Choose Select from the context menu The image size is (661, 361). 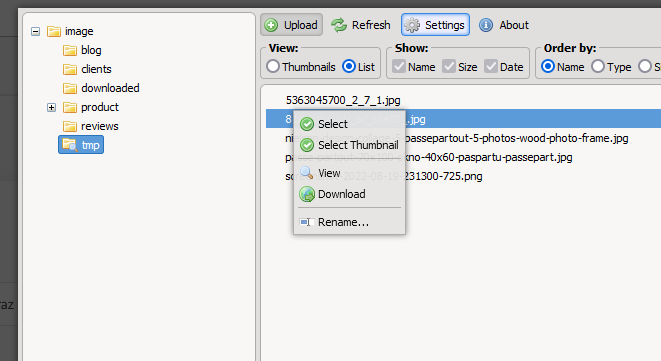point(349,124)
